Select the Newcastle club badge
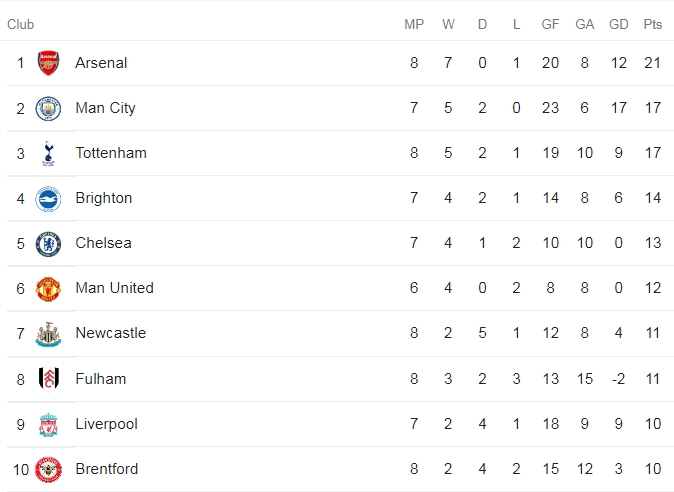 tap(48, 334)
